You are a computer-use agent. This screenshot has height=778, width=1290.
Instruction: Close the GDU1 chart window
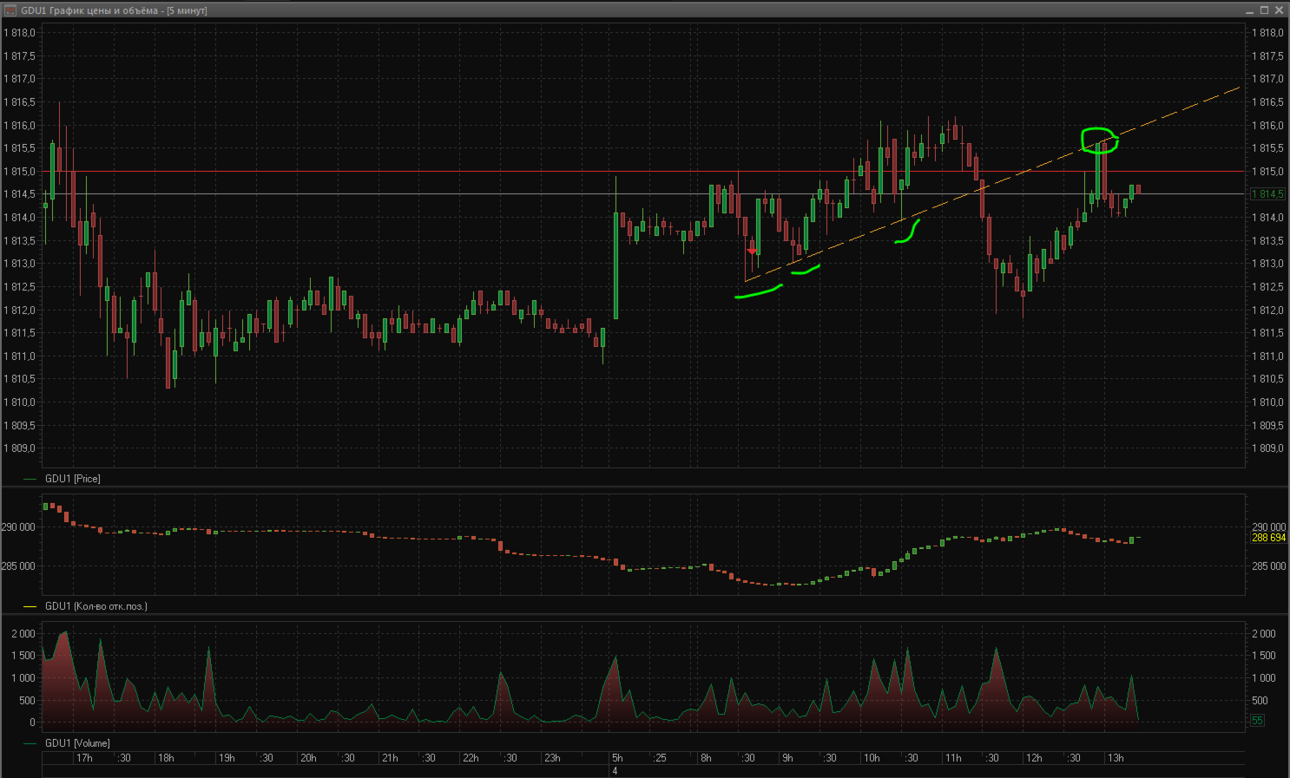pos(1278,10)
